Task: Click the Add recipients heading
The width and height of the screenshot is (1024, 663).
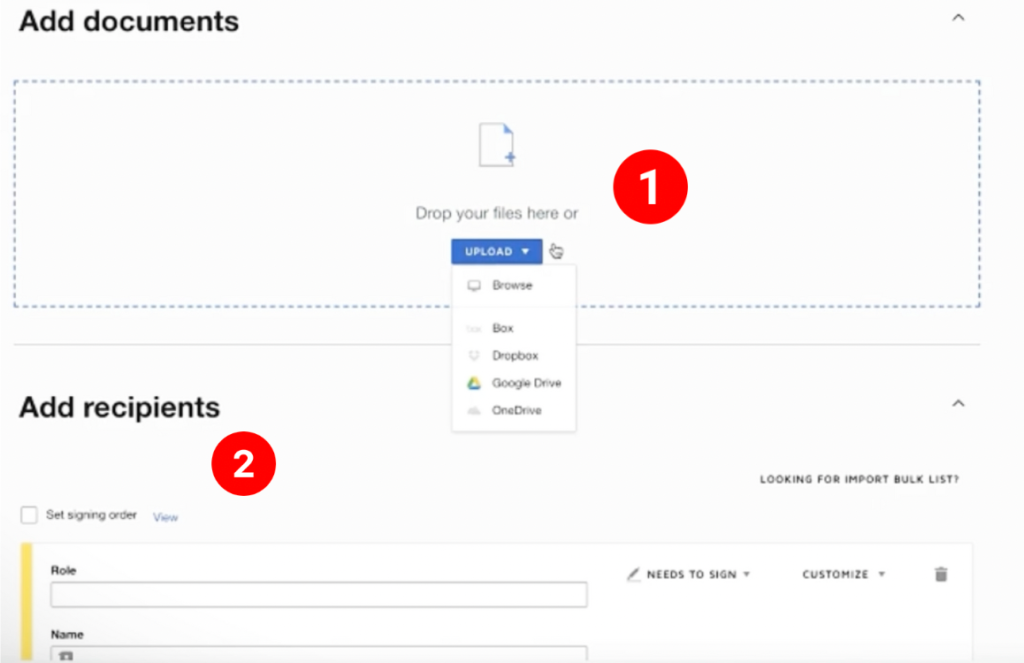Action: pyautogui.click(x=120, y=407)
